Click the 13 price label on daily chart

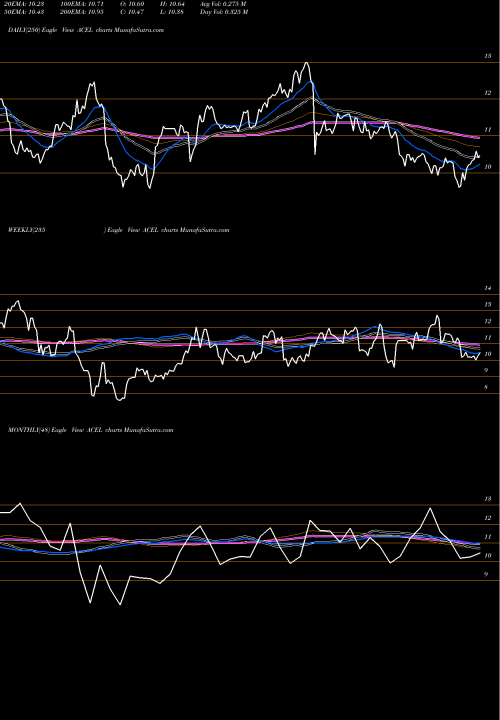coord(488,56)
